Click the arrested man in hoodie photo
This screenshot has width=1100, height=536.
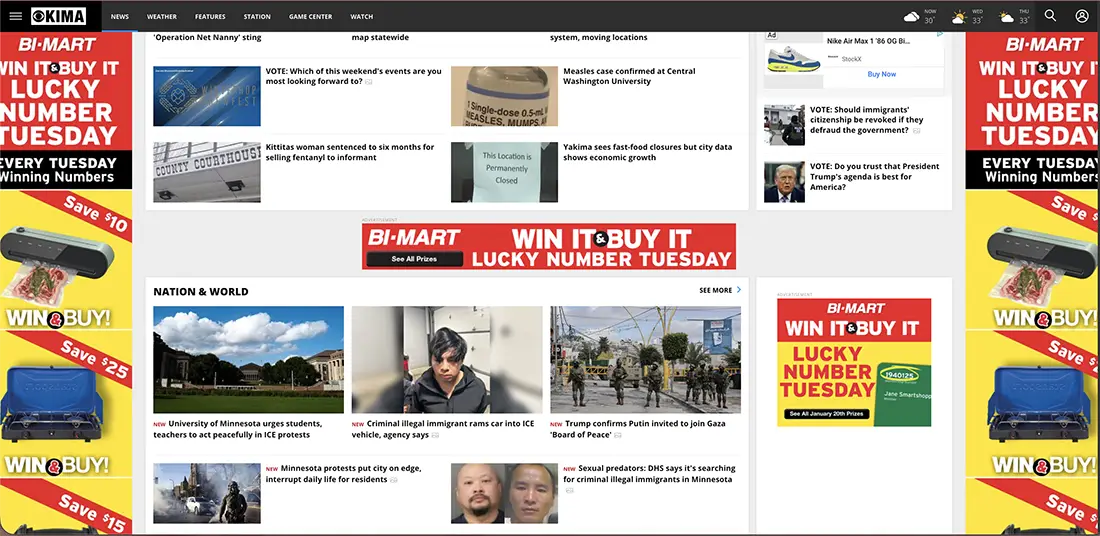pos(447,359)
